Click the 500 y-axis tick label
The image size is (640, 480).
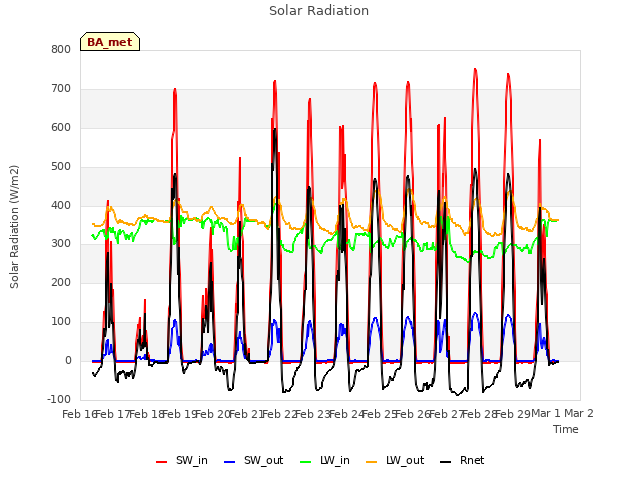(x=61, y=167)
